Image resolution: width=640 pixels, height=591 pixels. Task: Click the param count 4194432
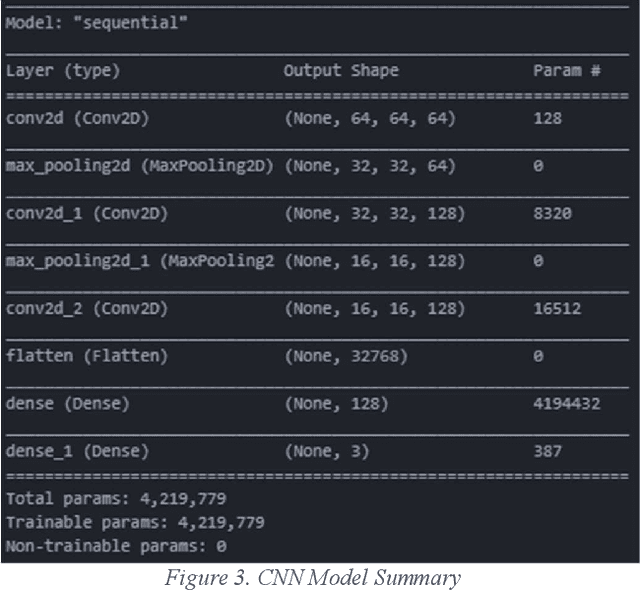coord(566,404)
